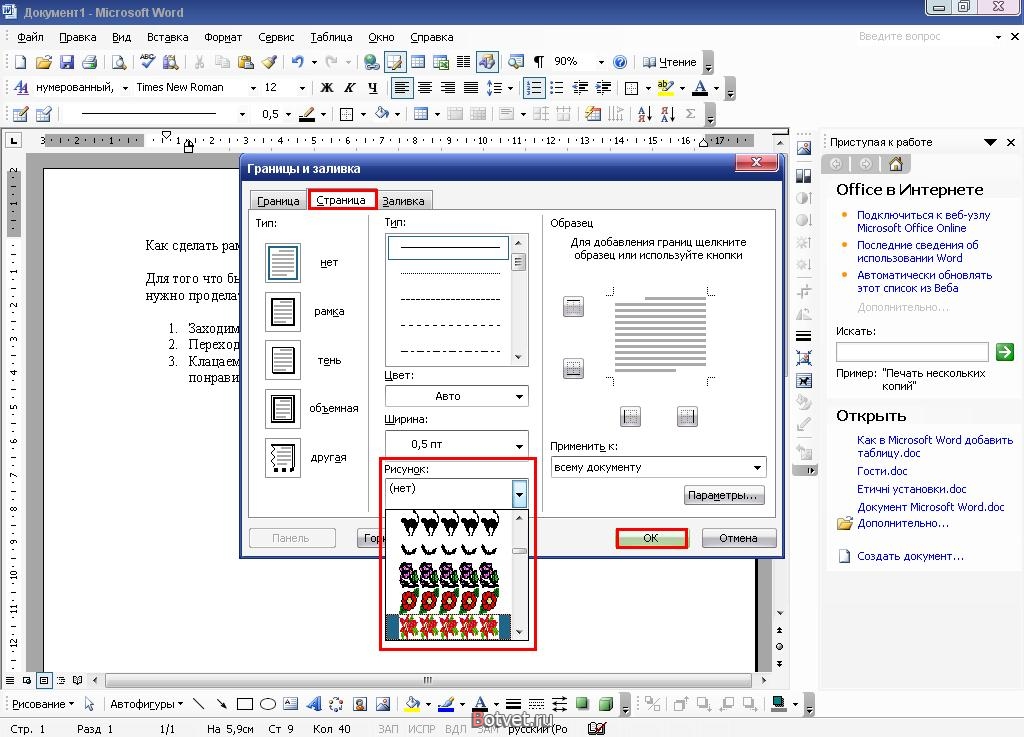Open the Гости.doc link

click(x=882, y=471)
